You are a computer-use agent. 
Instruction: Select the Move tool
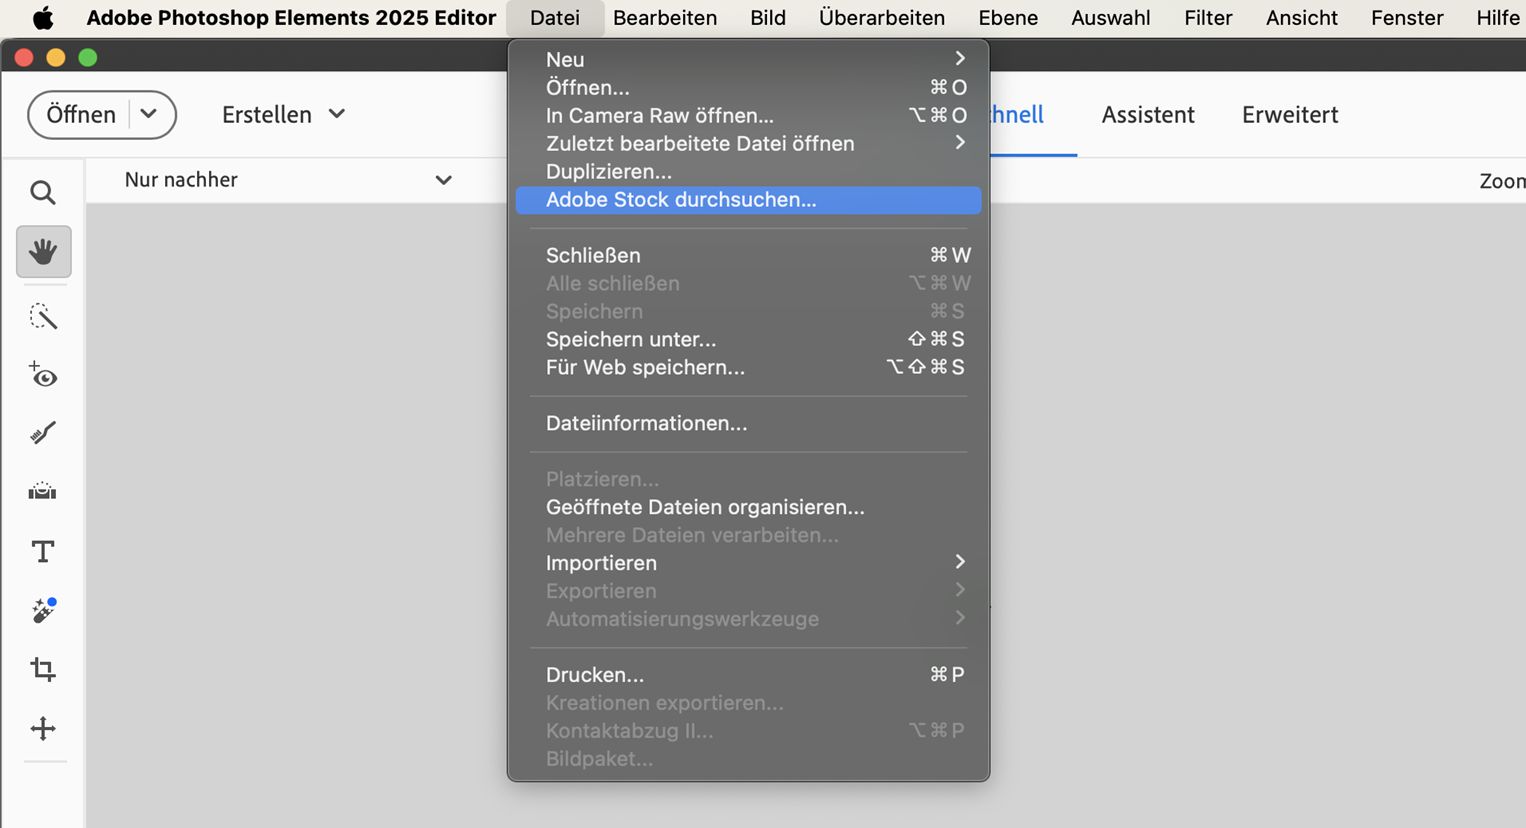pyautogui.click(x=43, y=728)
